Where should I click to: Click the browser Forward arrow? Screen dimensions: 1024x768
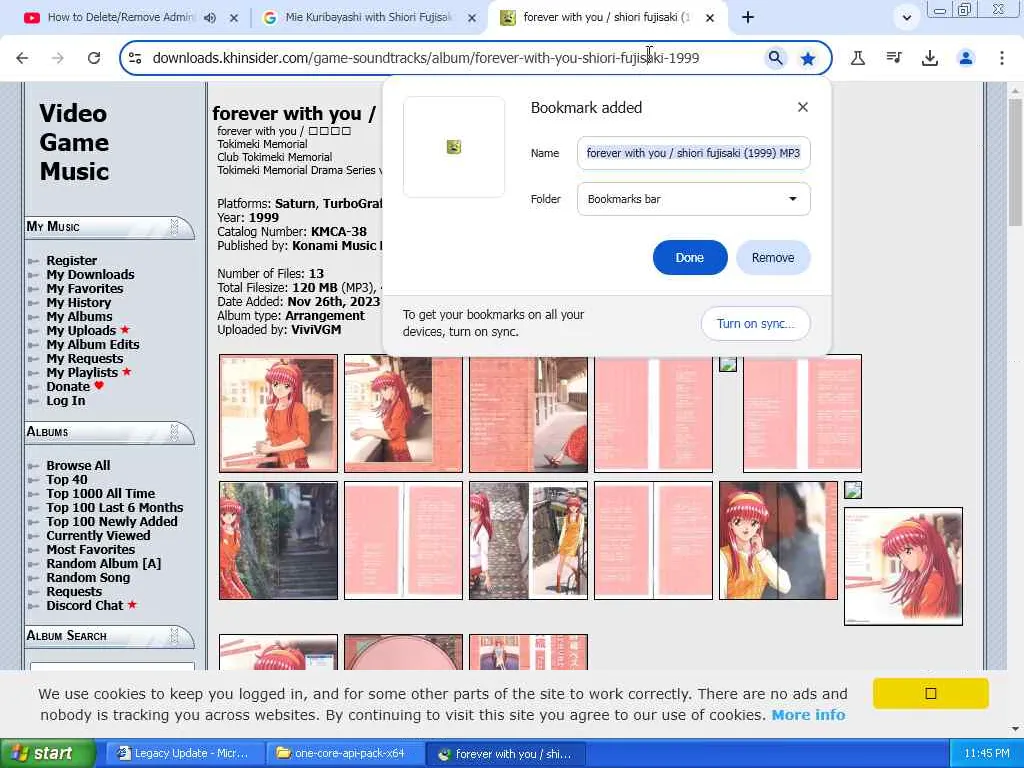(x=57, y=58)
